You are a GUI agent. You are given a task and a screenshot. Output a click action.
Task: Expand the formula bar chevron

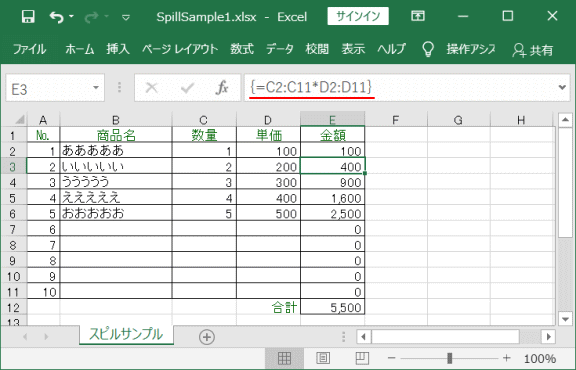coord(562,87)
